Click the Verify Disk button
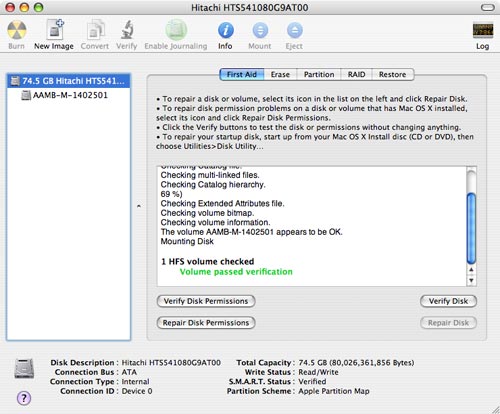Screen dimensions: 500x414 (448, 301)
